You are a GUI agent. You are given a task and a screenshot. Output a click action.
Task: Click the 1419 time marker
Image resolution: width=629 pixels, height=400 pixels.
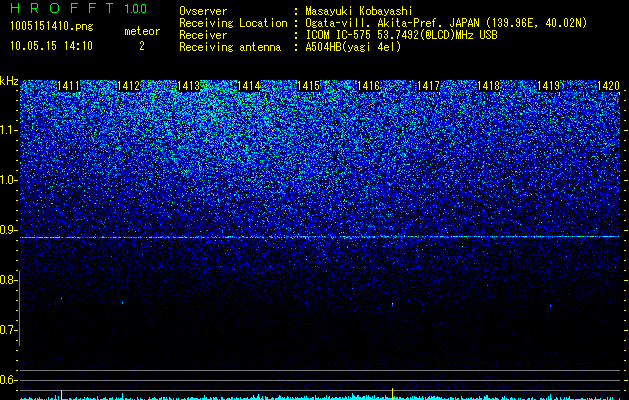pos(548,86)
